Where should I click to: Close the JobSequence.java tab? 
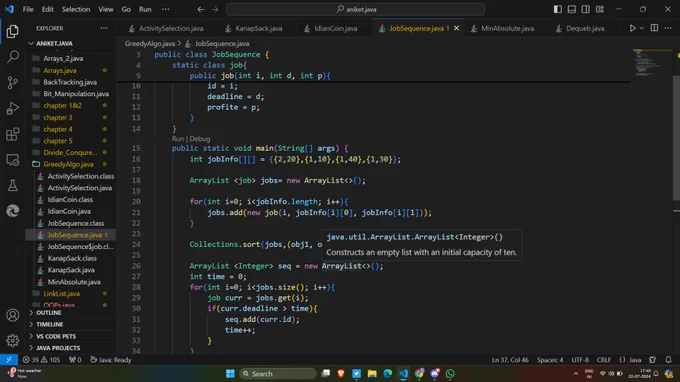click(456, 28)
